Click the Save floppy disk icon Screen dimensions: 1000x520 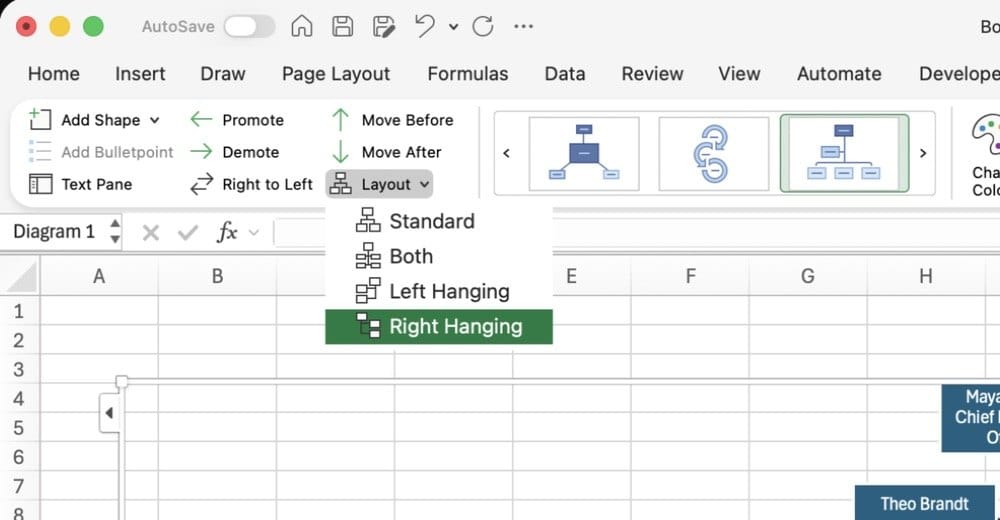tap(342, 26)
